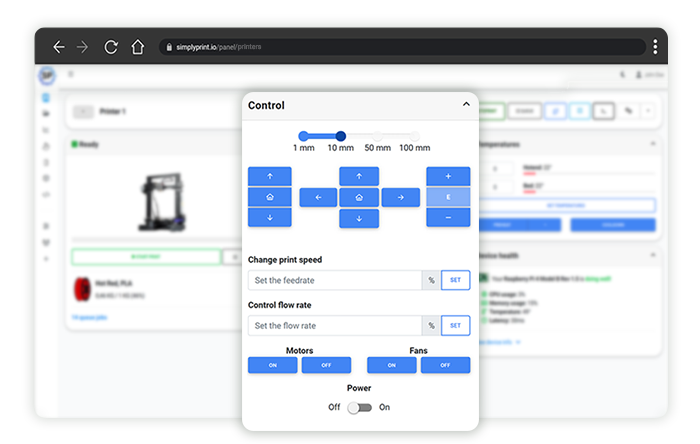Click the X-axis right arrow button
The width and height of the screenshot is (700, 444).
coord(400,198)
